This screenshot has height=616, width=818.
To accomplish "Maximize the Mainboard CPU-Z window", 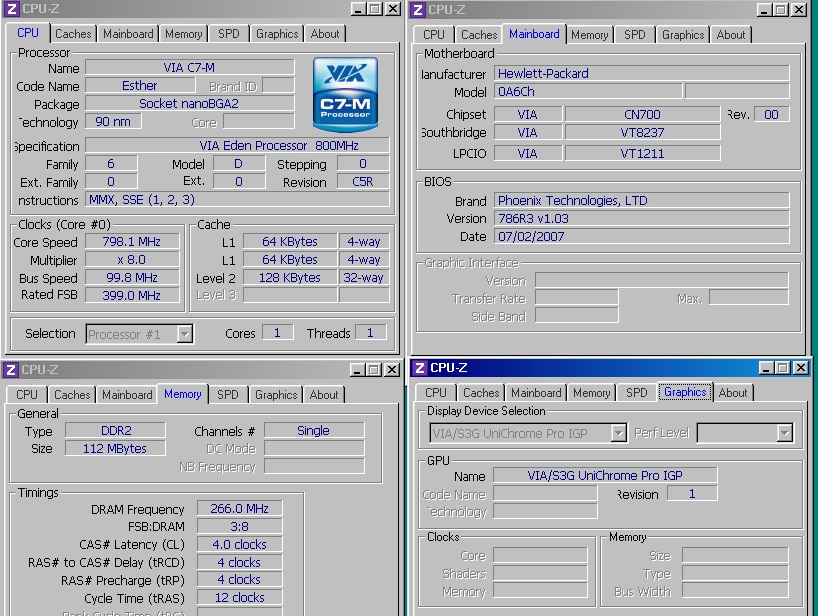I will click(781, 9).
